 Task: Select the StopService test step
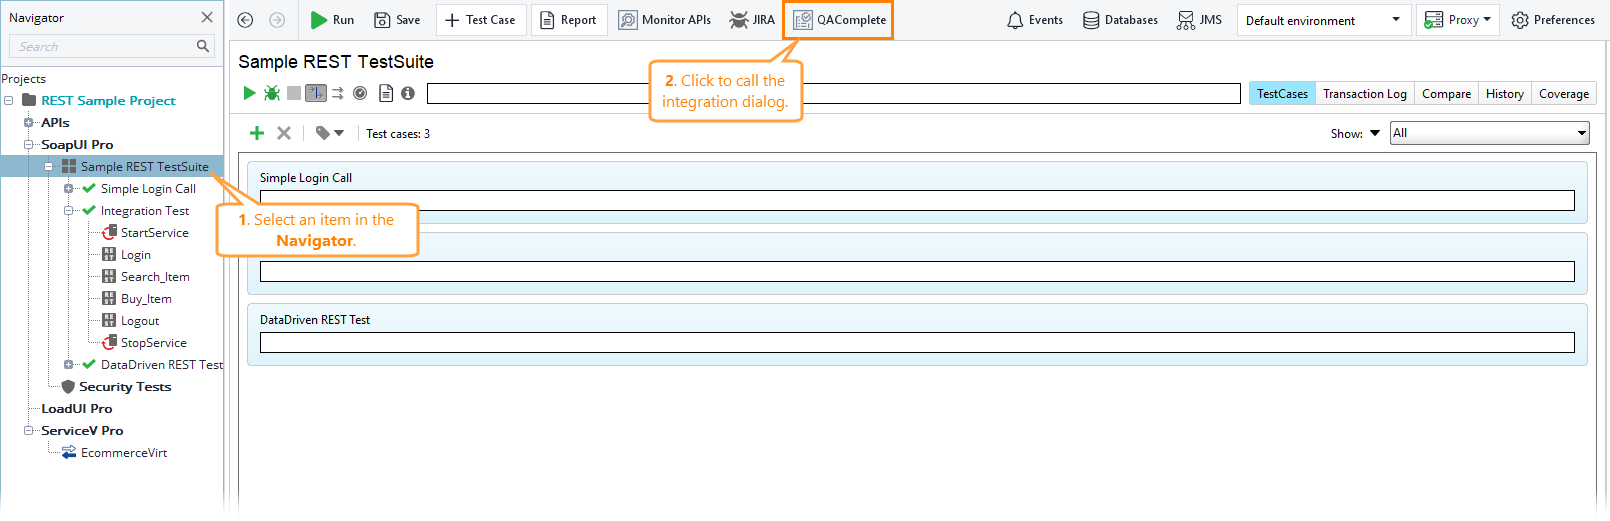(153, 342)
